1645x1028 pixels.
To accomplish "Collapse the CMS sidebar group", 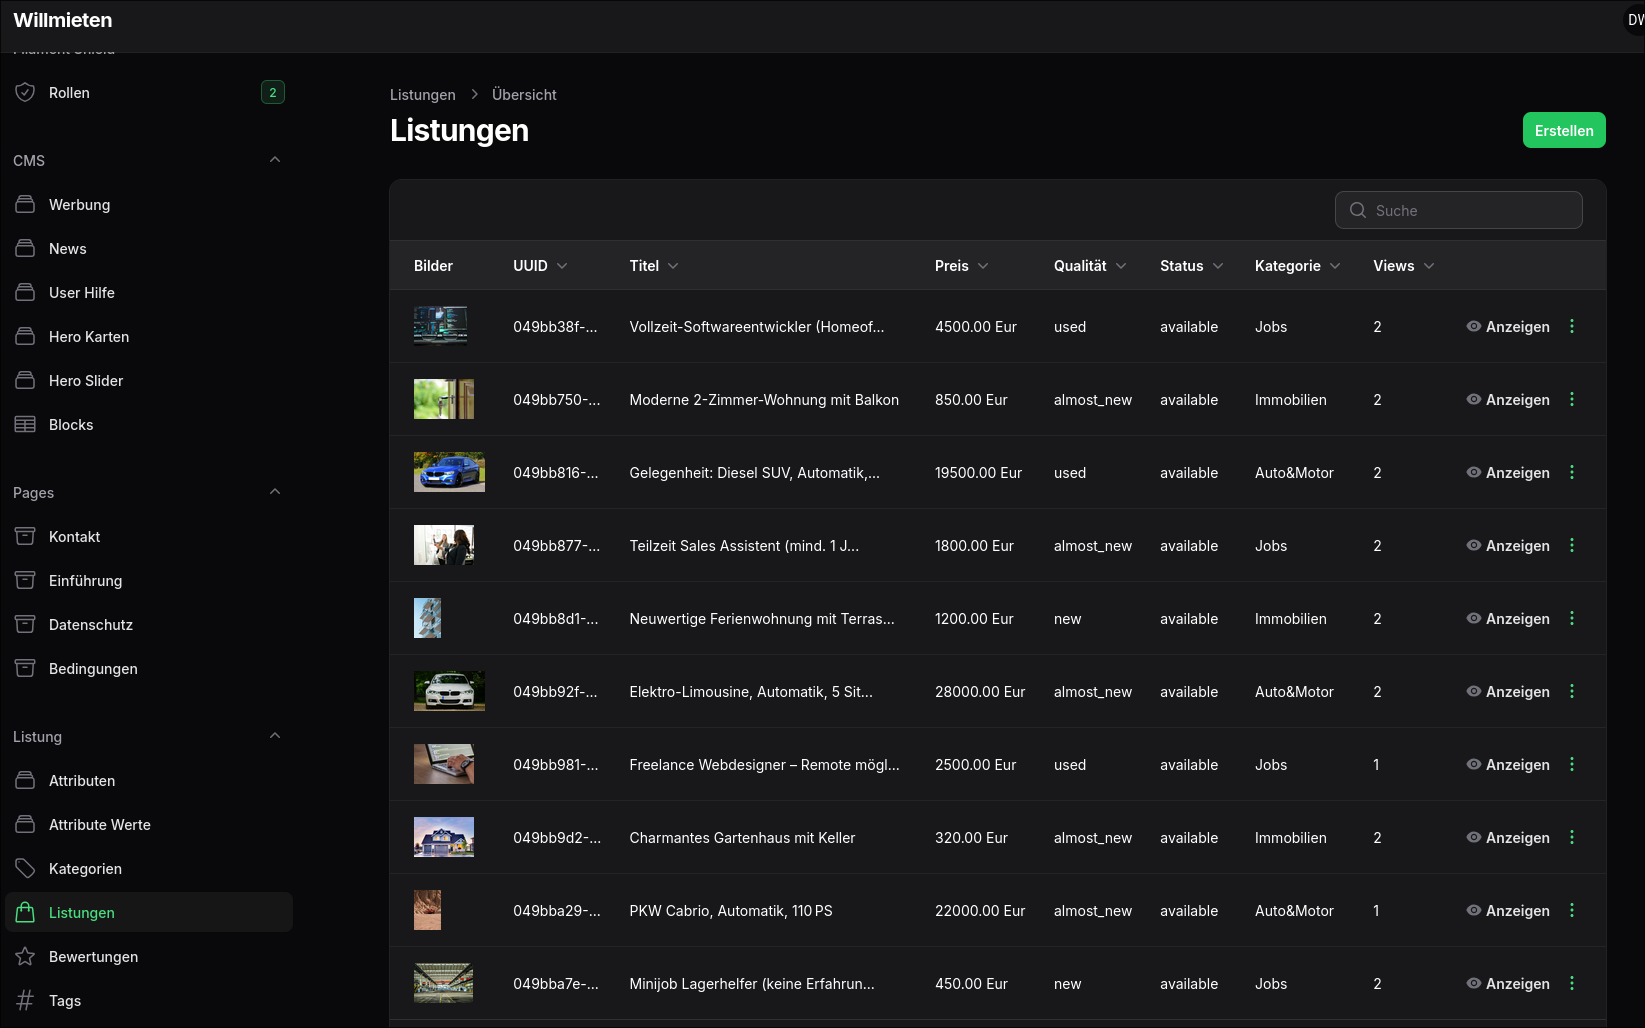I will coord(275,160).
